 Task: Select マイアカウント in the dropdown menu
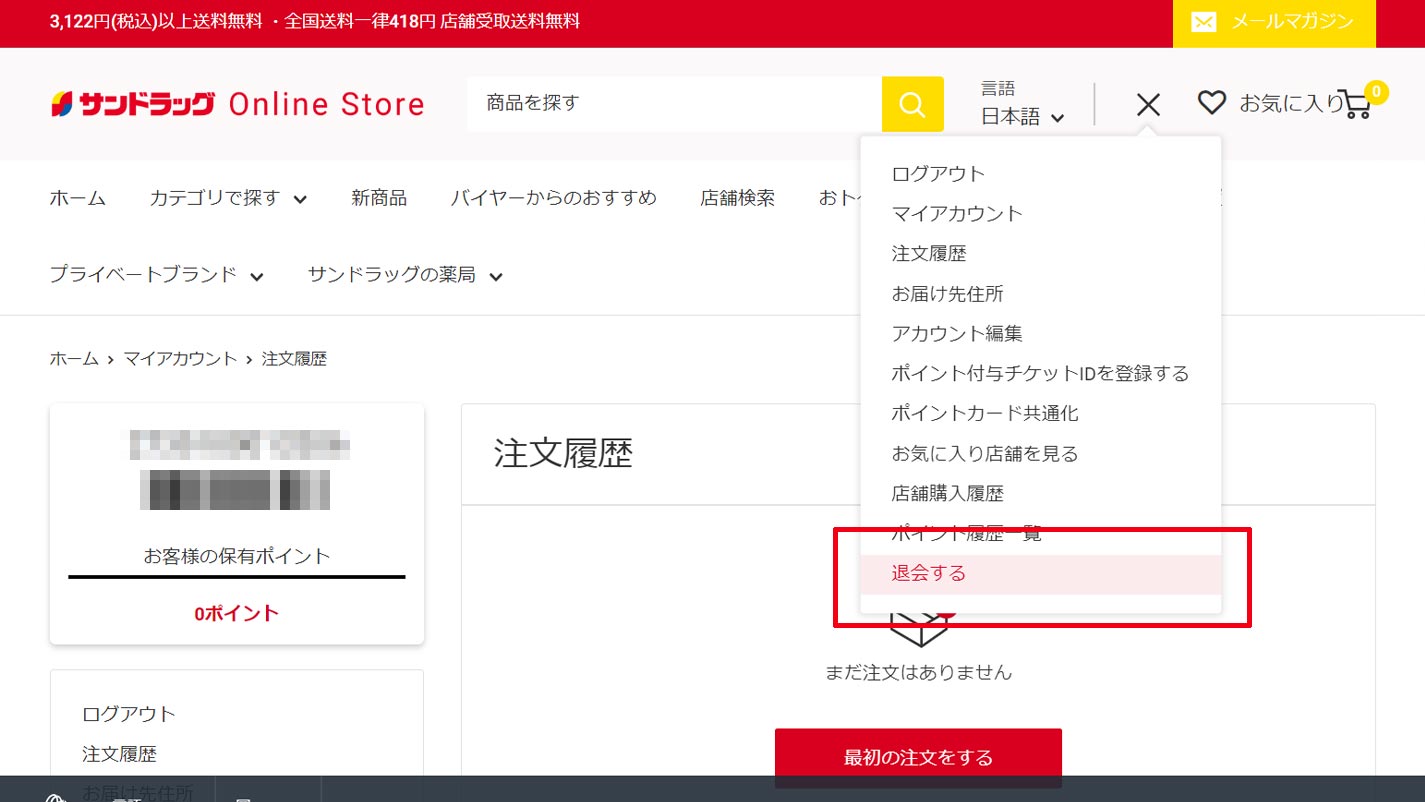(957, 214)
